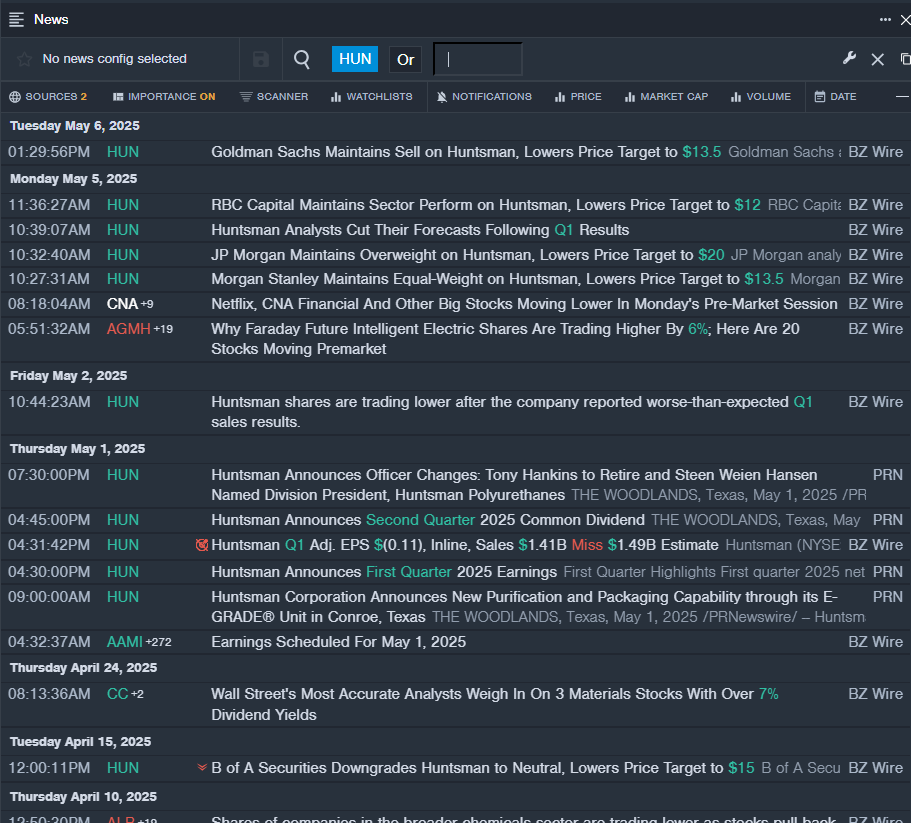This screenshot has height=823, width=911.
Task: Click the save config disk icon
Action: coord(260,59)
